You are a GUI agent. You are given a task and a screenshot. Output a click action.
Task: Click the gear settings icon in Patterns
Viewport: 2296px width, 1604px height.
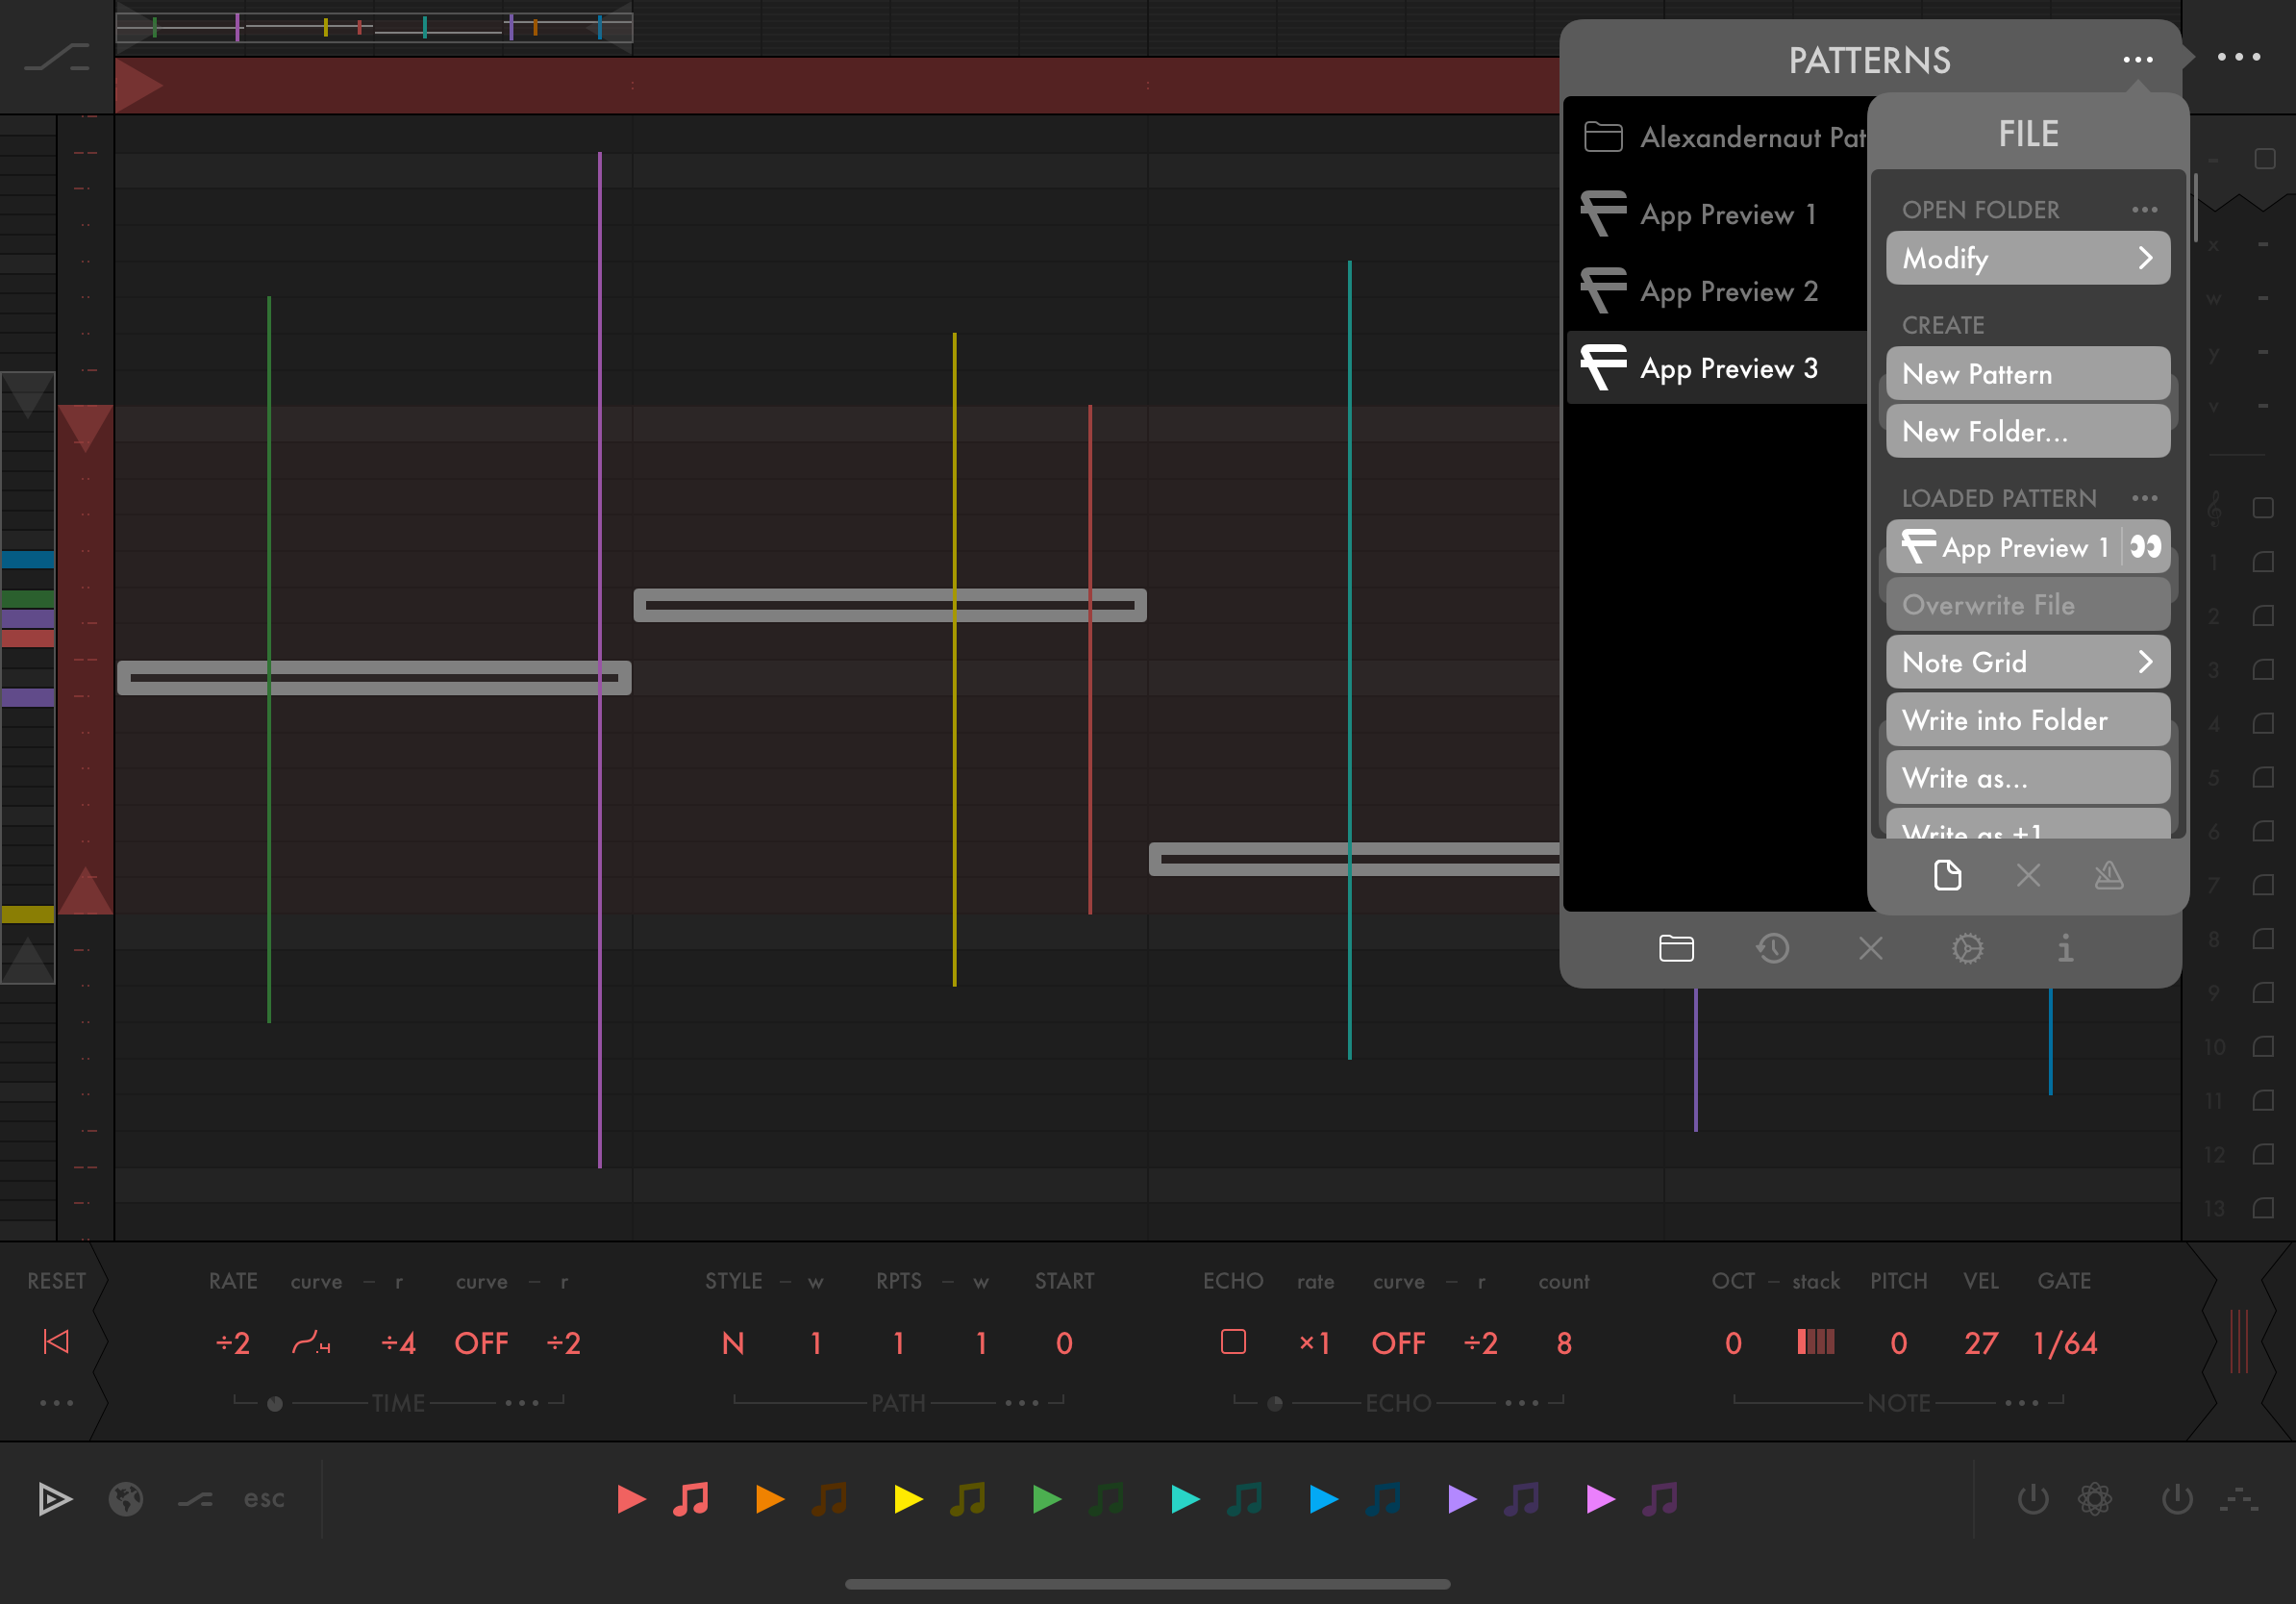coord(1967,948)
